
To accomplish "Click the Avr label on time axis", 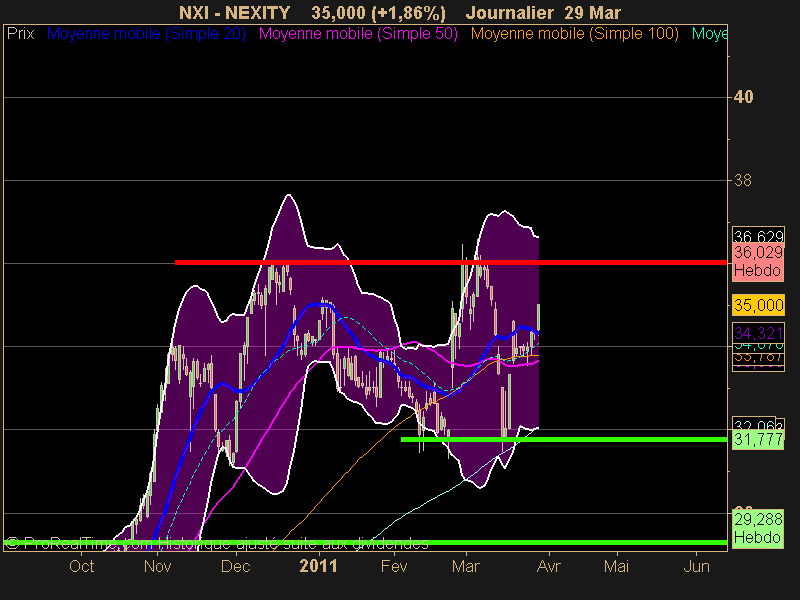I will 549,566.
